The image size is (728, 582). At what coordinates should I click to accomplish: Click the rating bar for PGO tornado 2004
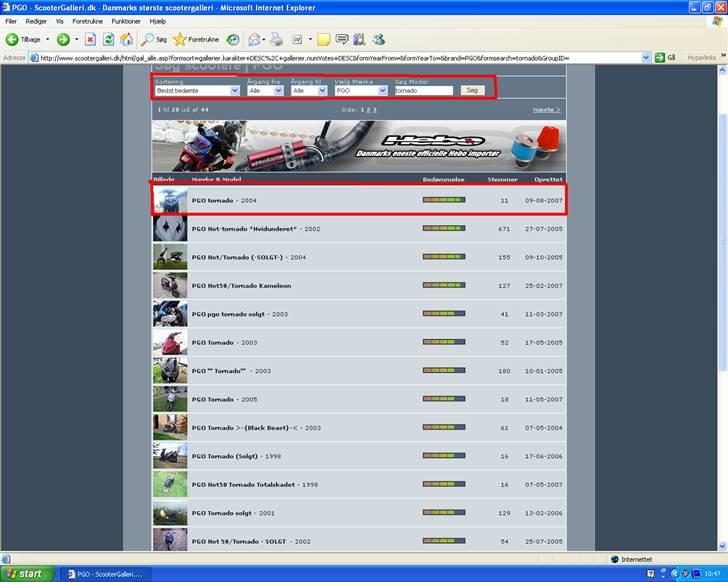[x=443, y=200]
